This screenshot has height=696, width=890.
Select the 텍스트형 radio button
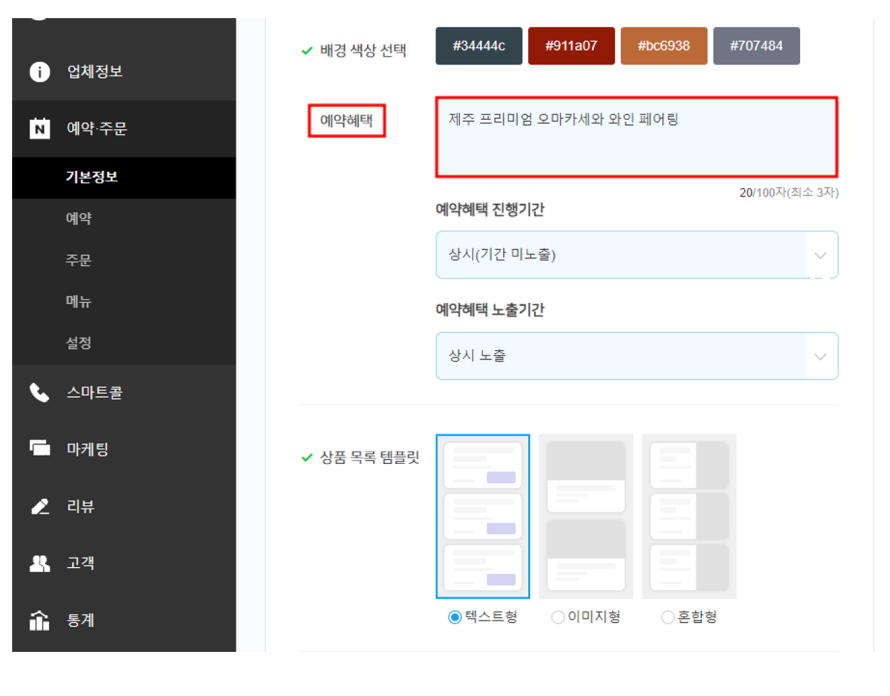click(455, 617)
